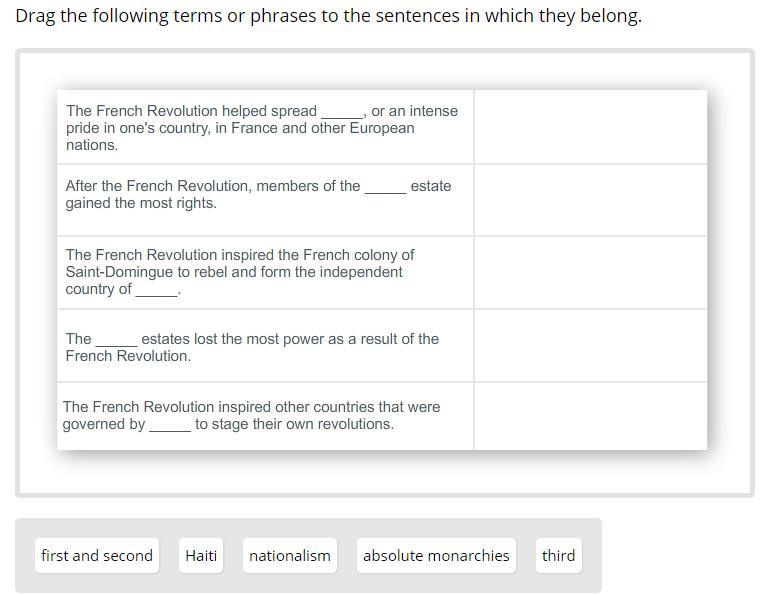775x595 pixels.
Task: Click the blank after "country of"
Action: coord(156,291)
